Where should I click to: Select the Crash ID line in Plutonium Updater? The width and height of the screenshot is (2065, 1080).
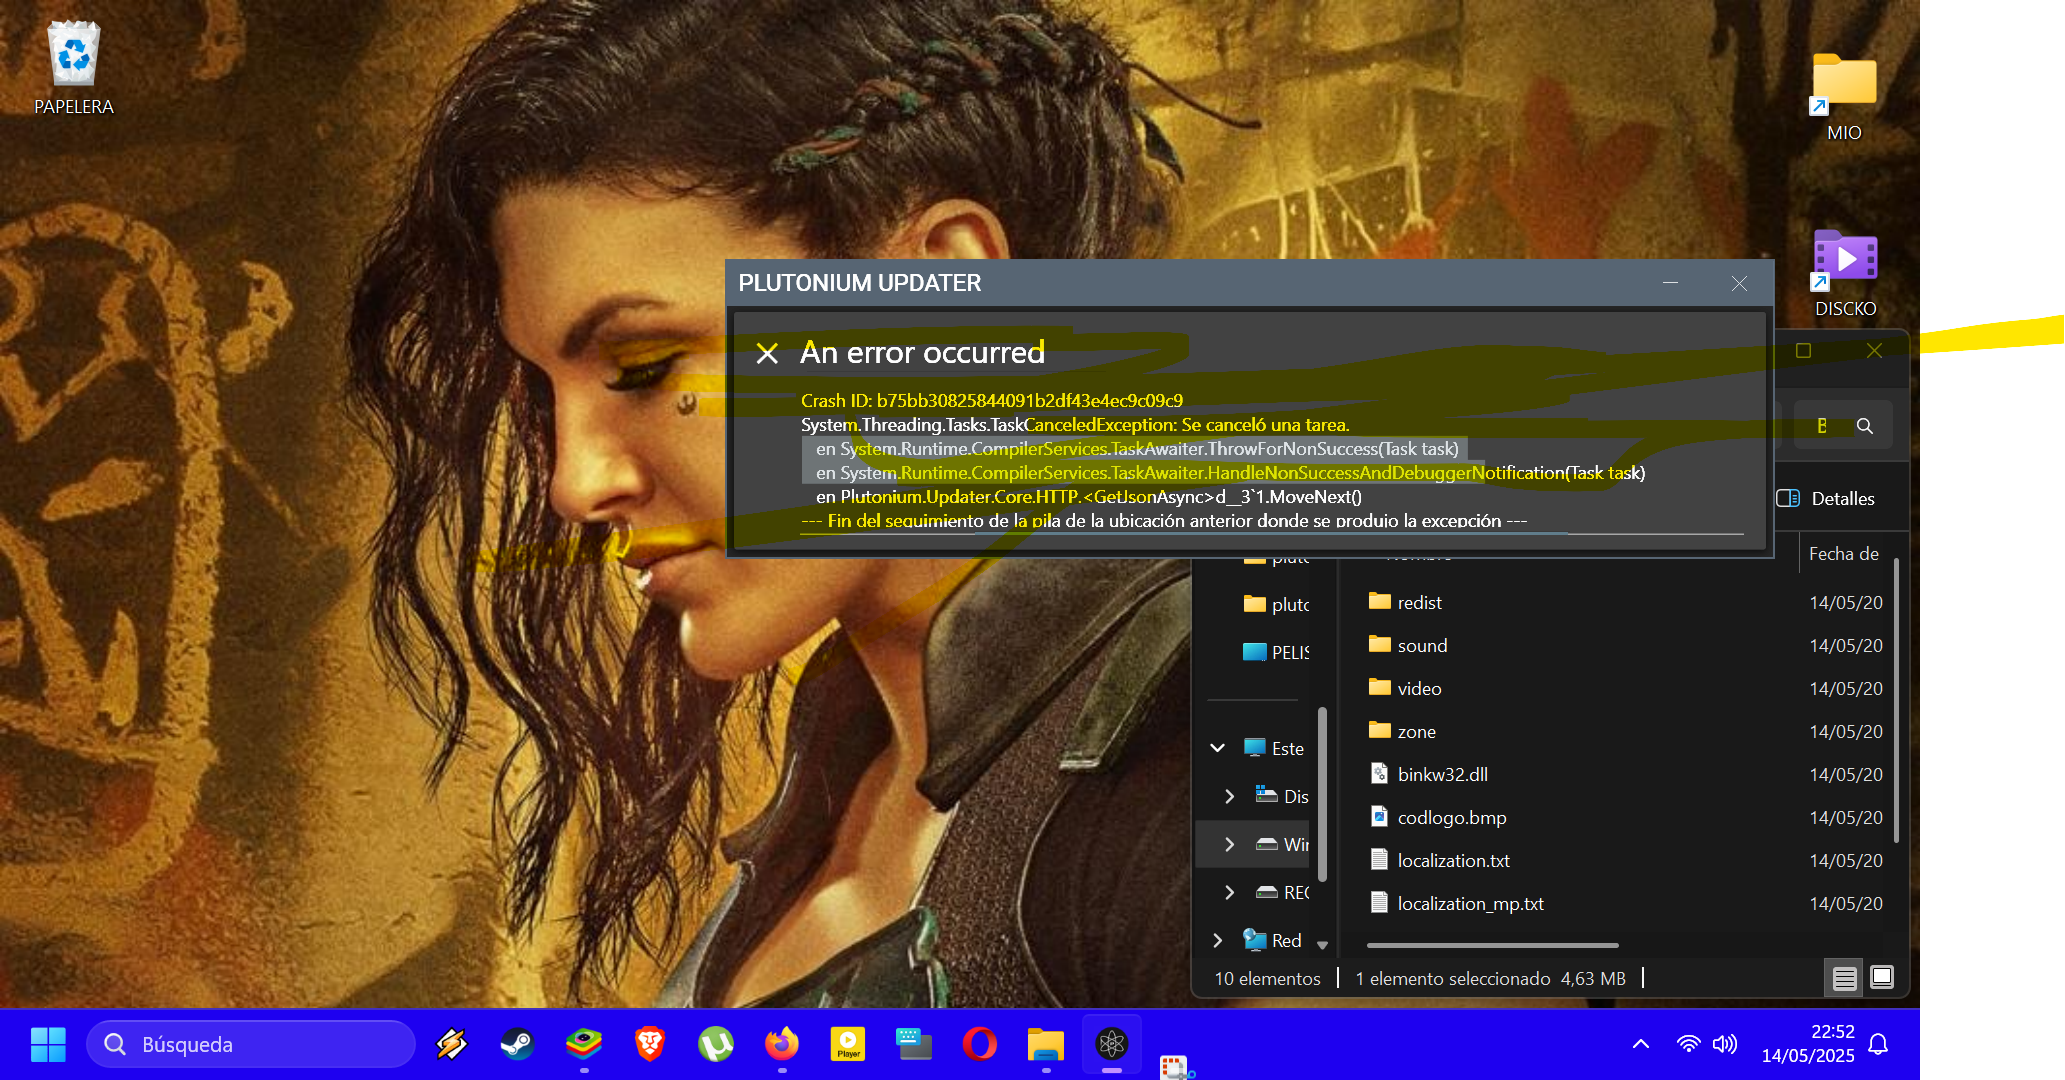(x=992, y=401)
